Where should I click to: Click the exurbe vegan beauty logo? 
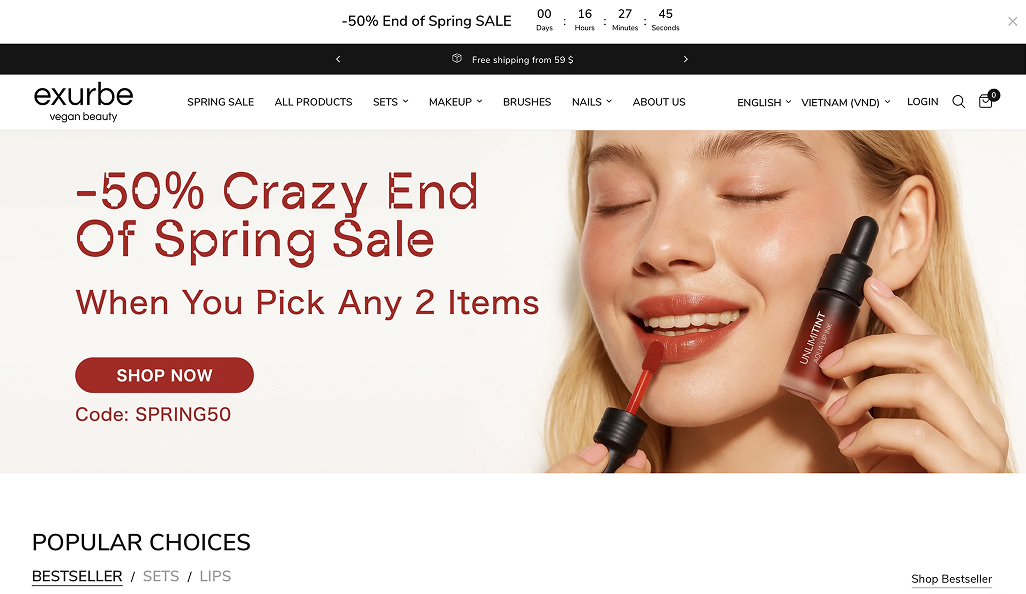(x=83, y=102)
